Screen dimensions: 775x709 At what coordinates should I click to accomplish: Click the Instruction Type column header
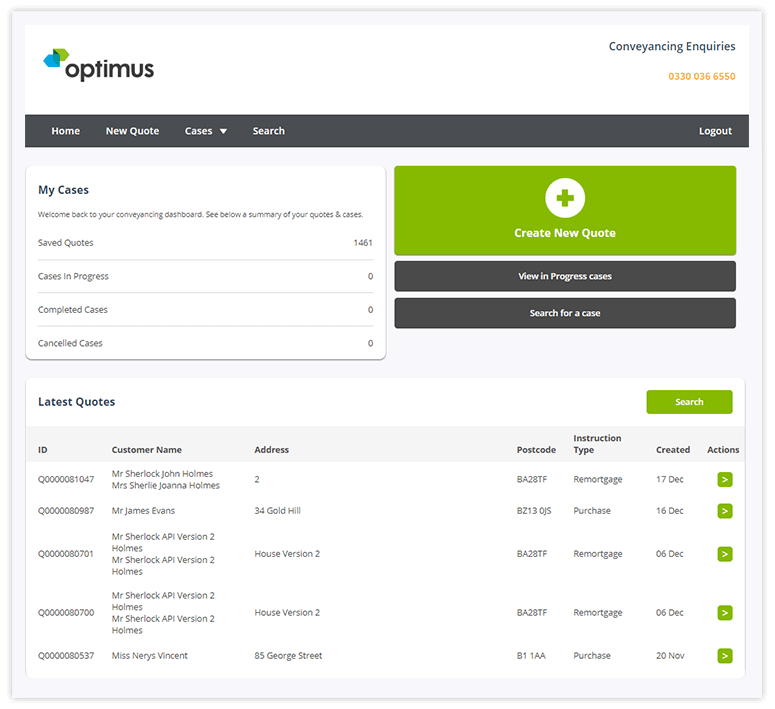click(597, 444)
